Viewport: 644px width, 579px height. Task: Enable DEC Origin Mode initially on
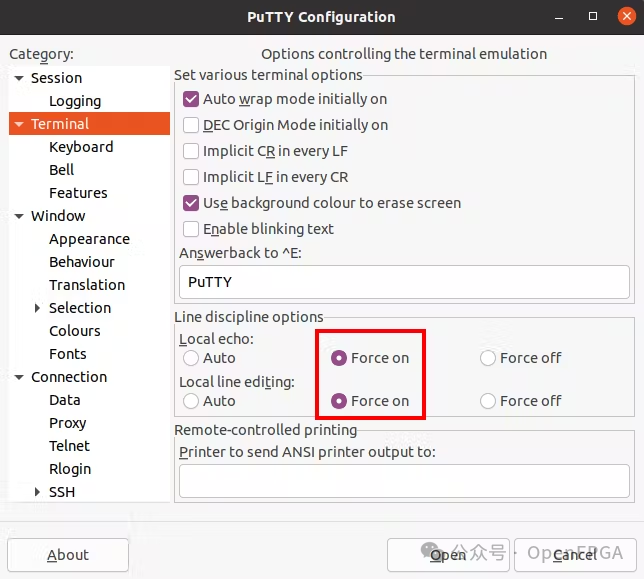coord(191,125)
